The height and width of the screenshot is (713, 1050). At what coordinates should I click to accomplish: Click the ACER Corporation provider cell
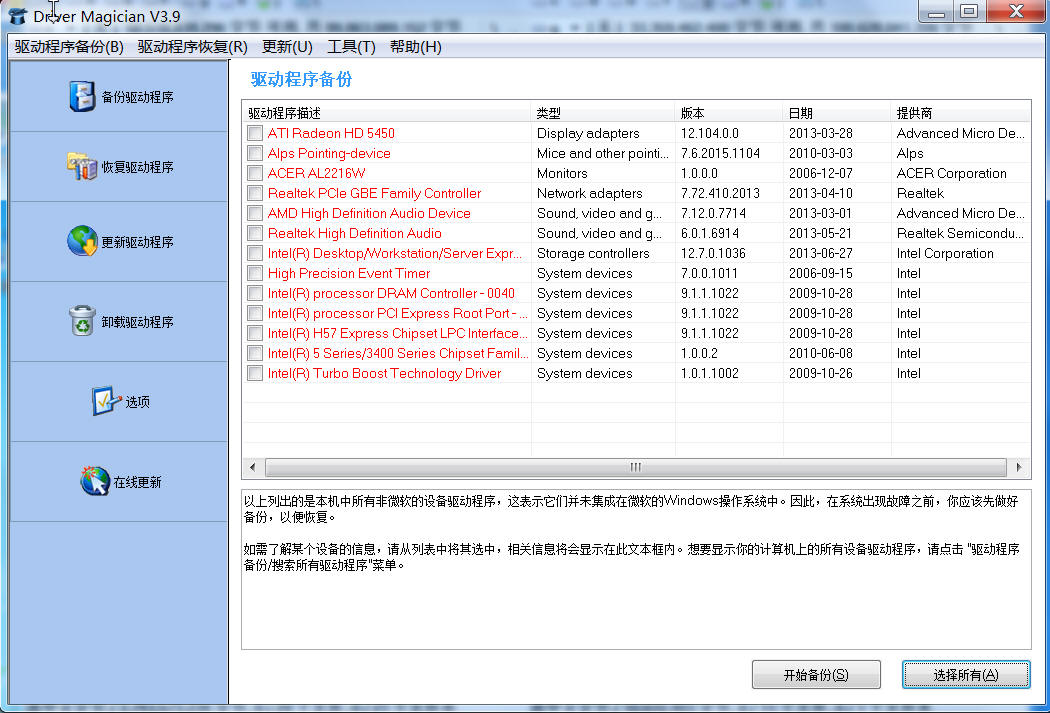pos(952,173)
